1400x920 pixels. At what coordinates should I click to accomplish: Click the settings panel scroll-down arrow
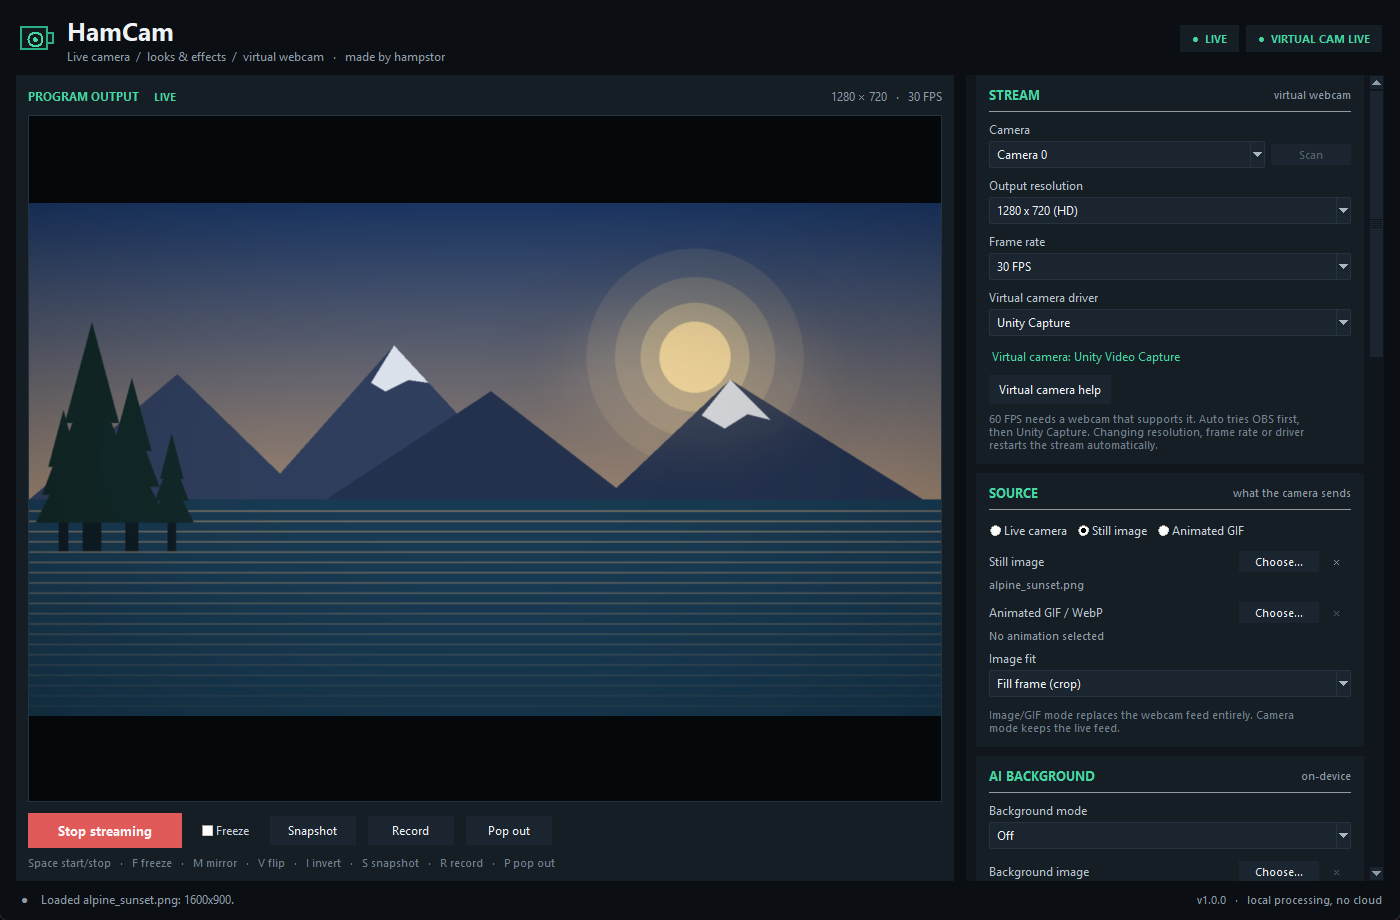click(x=1376, y=873)
